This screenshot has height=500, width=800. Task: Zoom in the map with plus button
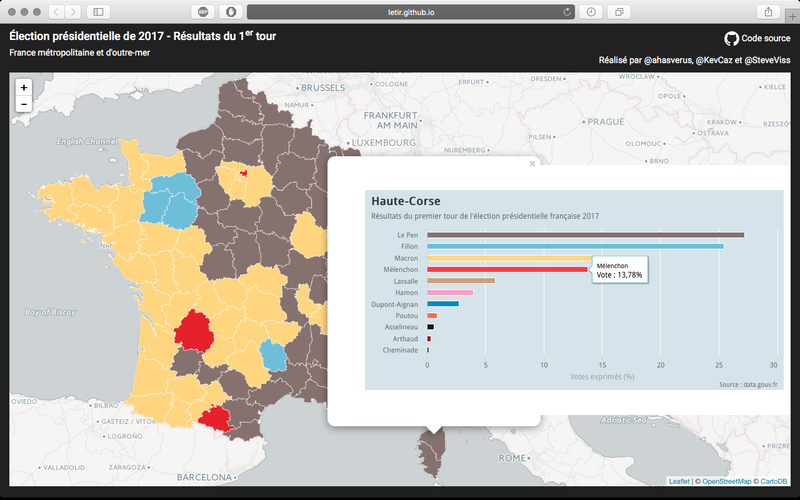[x=23, y=87]
